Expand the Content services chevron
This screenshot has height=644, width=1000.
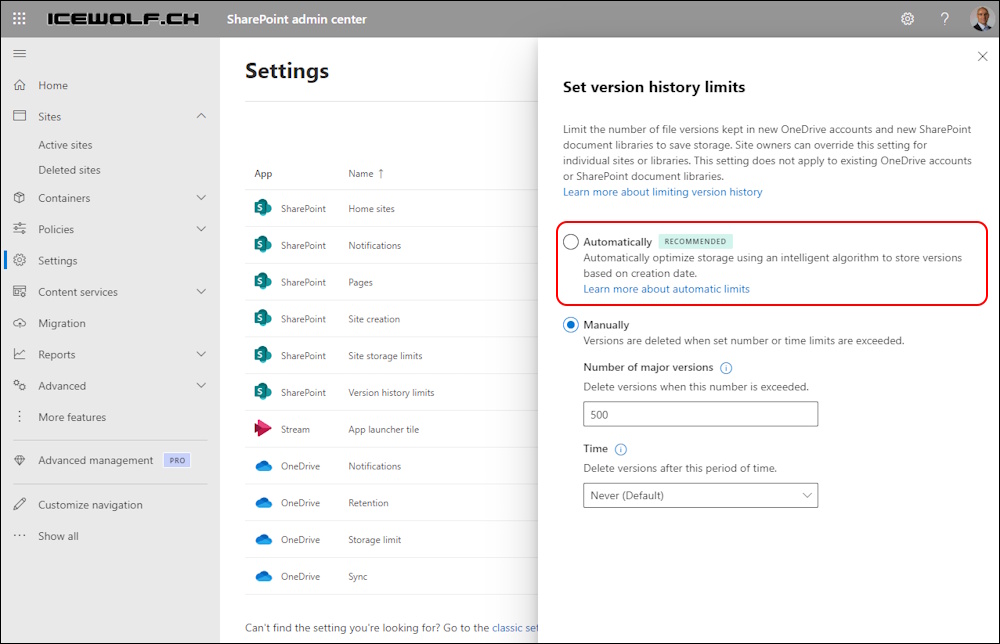[x=201, y=291]
